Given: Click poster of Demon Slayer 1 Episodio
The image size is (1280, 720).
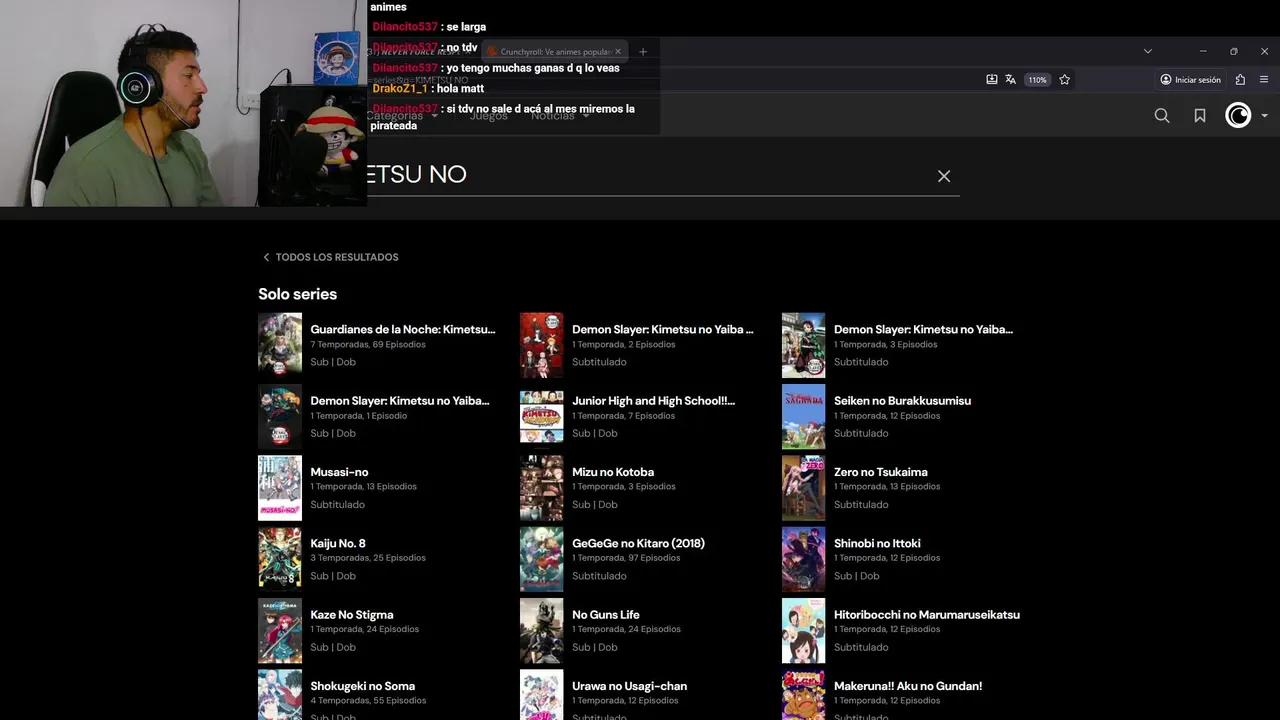Looking at the screenshot, I should pos(280,416).
